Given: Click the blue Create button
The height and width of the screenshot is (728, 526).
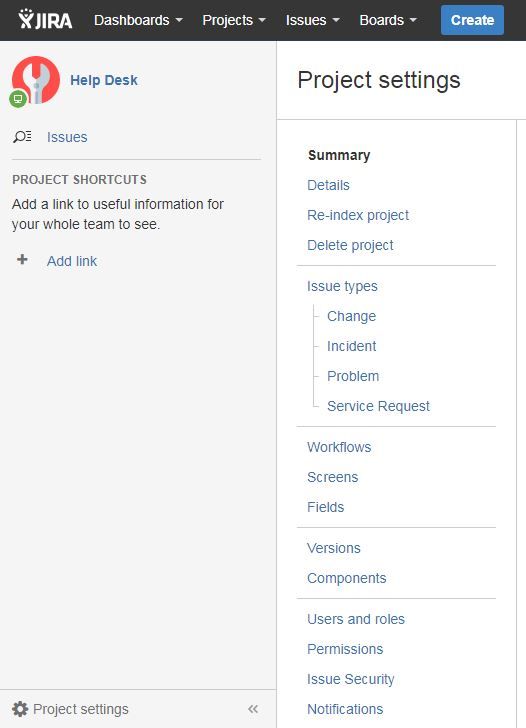Looking at the screenshot, I should [472, 20].
